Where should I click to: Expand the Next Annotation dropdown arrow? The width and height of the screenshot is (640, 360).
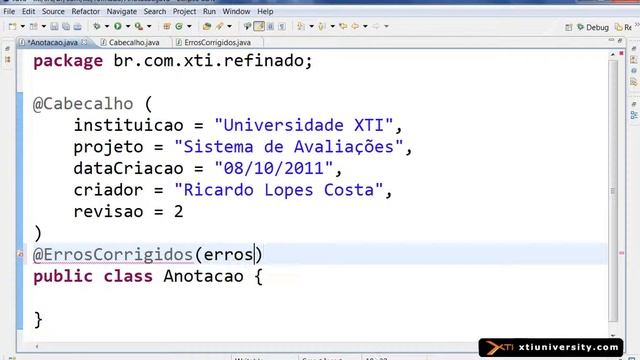[311, 27]
